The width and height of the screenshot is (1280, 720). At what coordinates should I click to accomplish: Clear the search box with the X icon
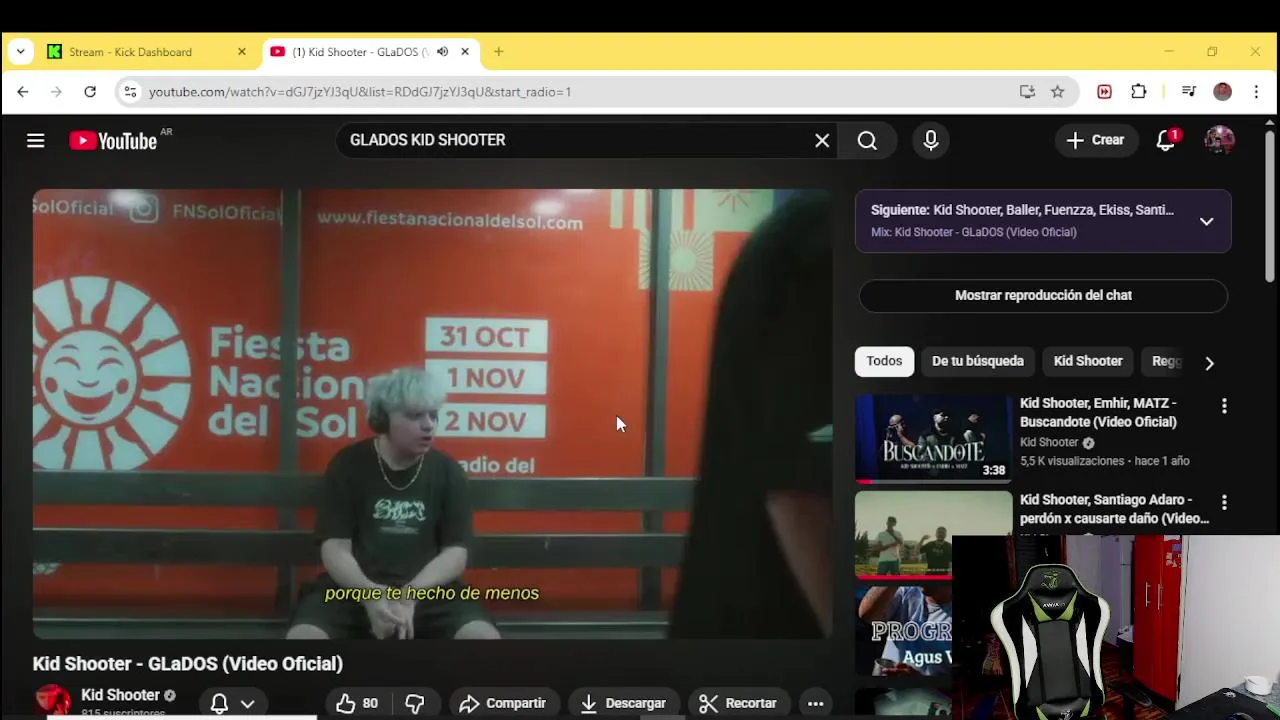coord(822,141)
